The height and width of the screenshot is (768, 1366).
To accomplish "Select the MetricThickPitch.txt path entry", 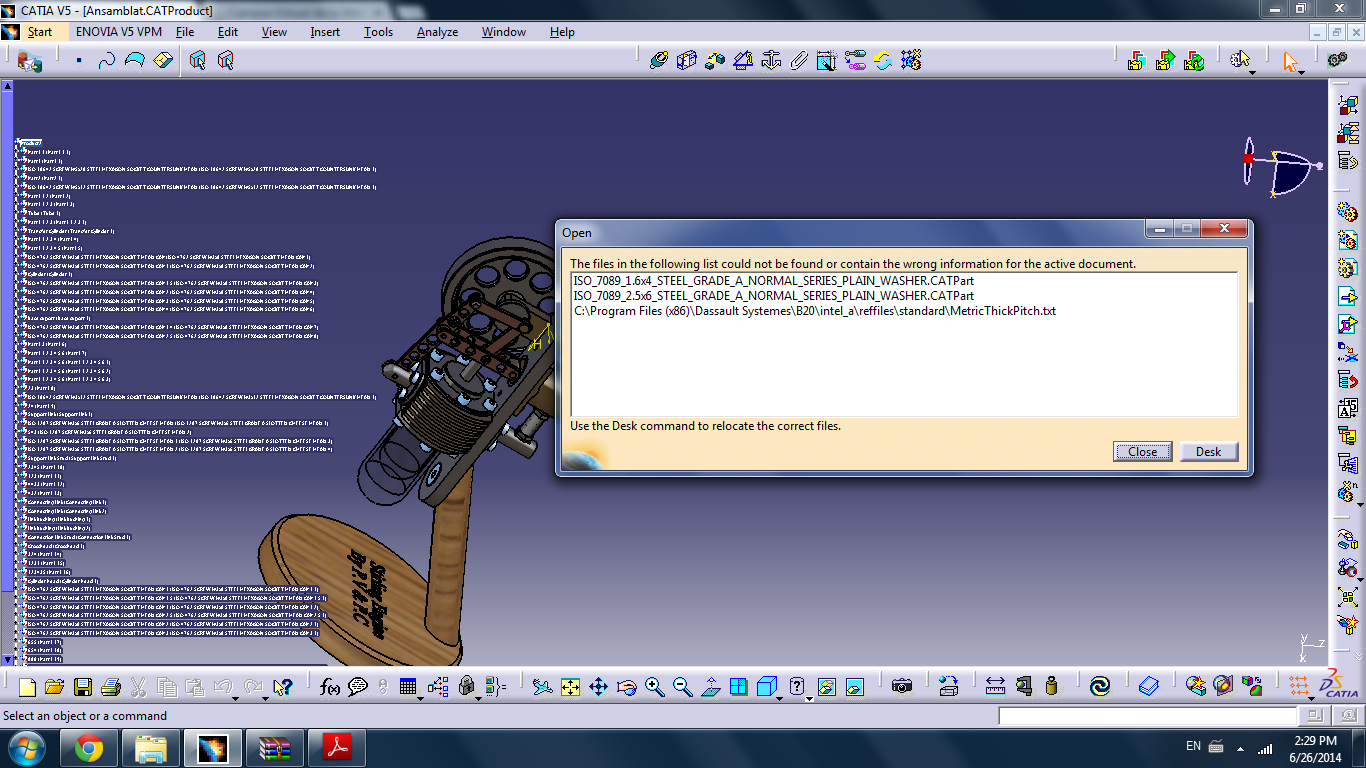I will pyautogui.click(x=814, y=311).
